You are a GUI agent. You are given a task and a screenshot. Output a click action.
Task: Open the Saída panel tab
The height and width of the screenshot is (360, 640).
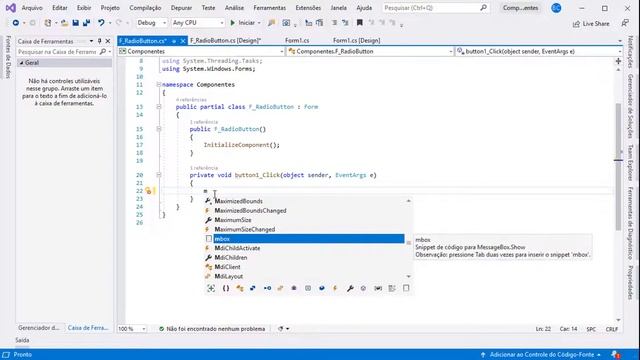pyautogui.click(x=22, y=340)
